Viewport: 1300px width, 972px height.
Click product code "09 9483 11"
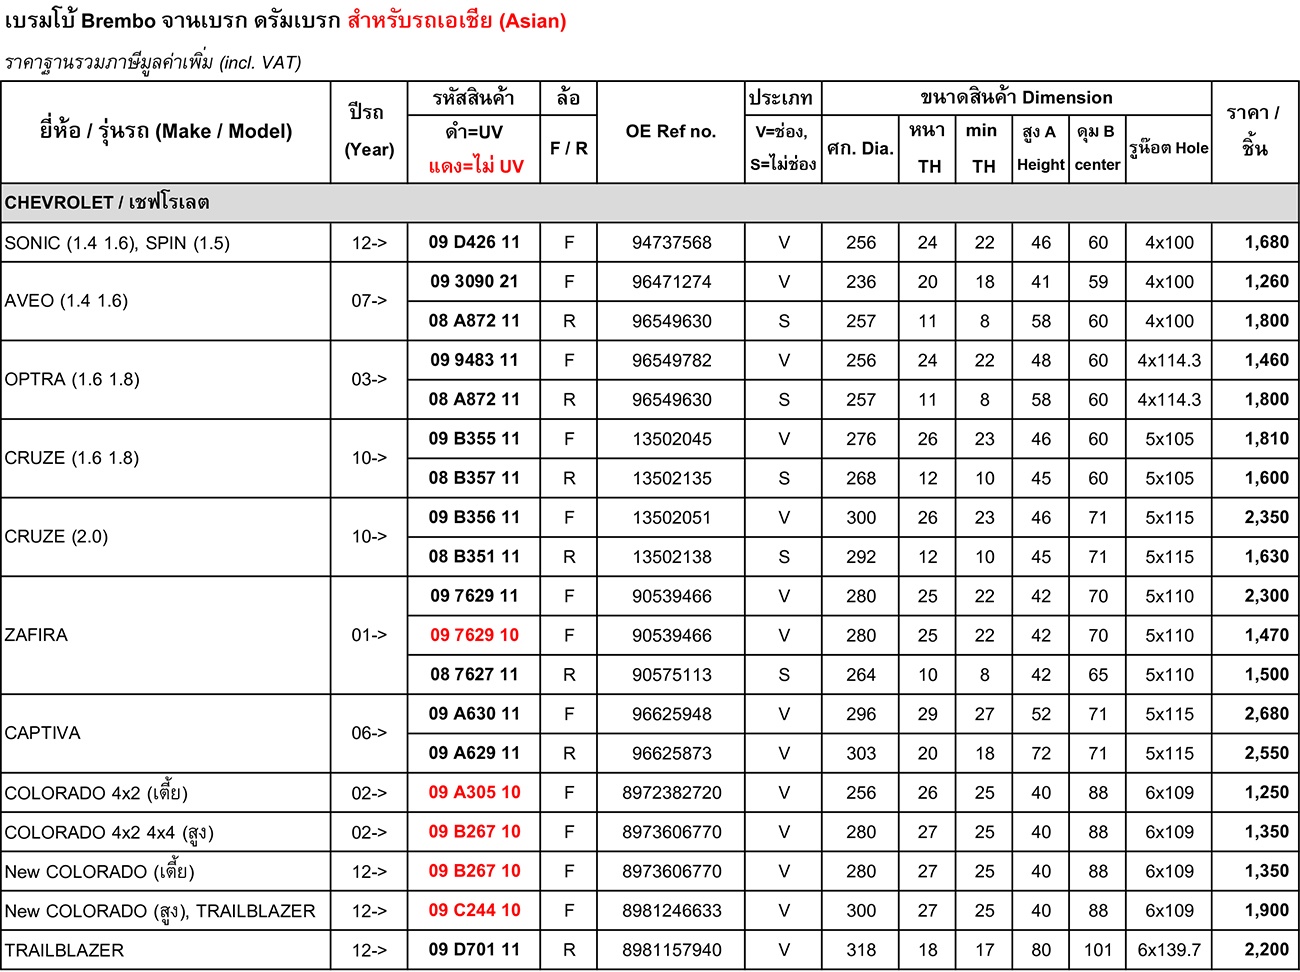coord(475,360)
